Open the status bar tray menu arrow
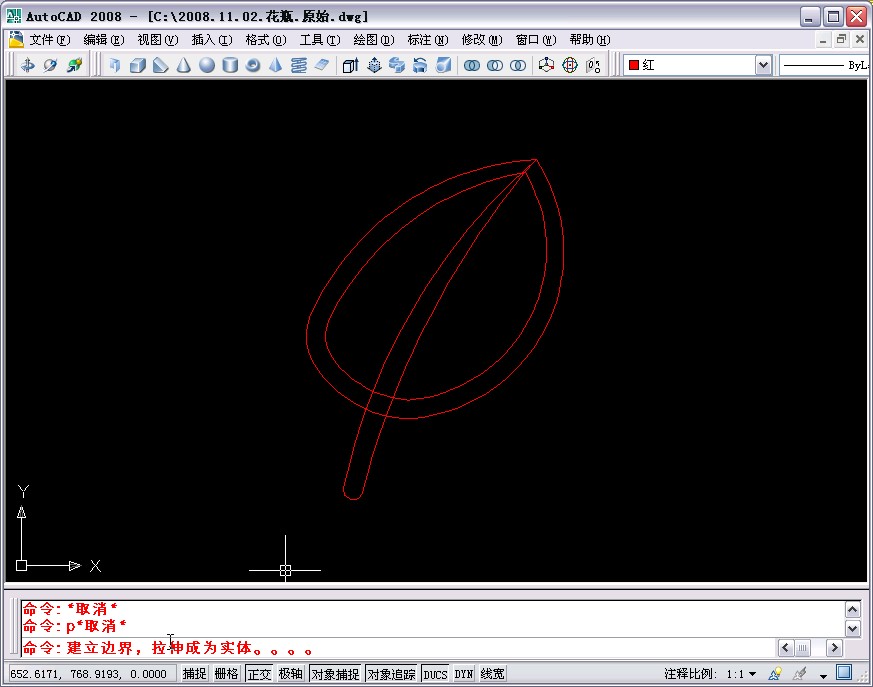Image resolution: width=873 pixels, height=687 pixels. (823, 675)
